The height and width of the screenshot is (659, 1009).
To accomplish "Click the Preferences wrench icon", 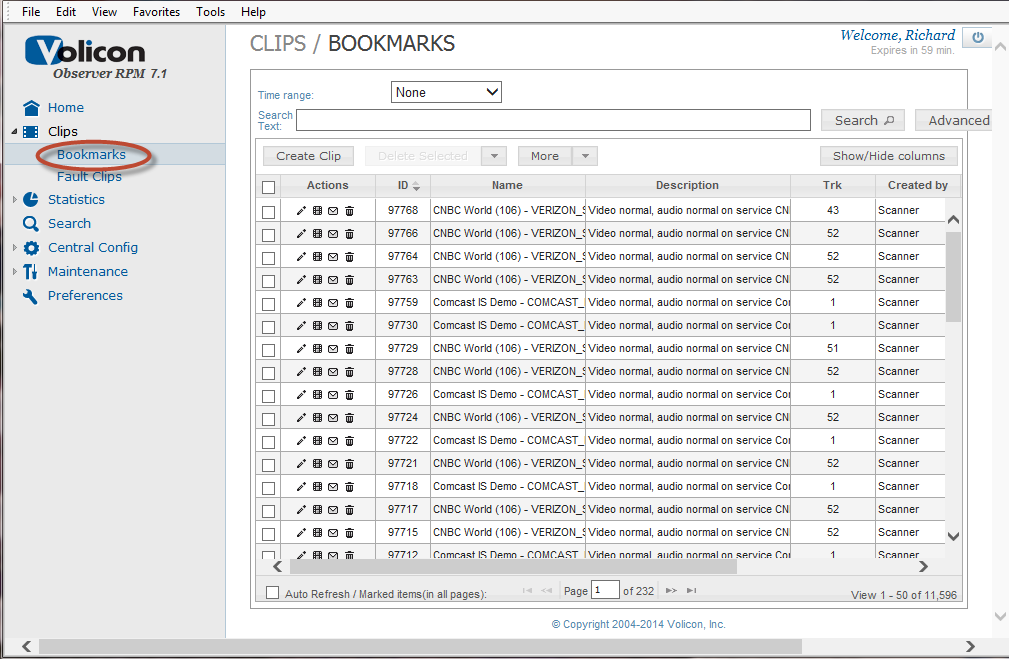I will click(31, 296).
